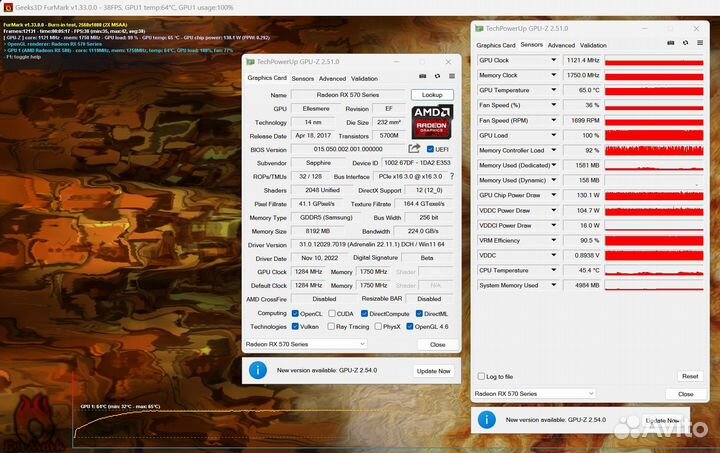Click Close button in Sensors GPU-Z window
The width and height of the screenshot is (720, 453).
click(686, 394)
